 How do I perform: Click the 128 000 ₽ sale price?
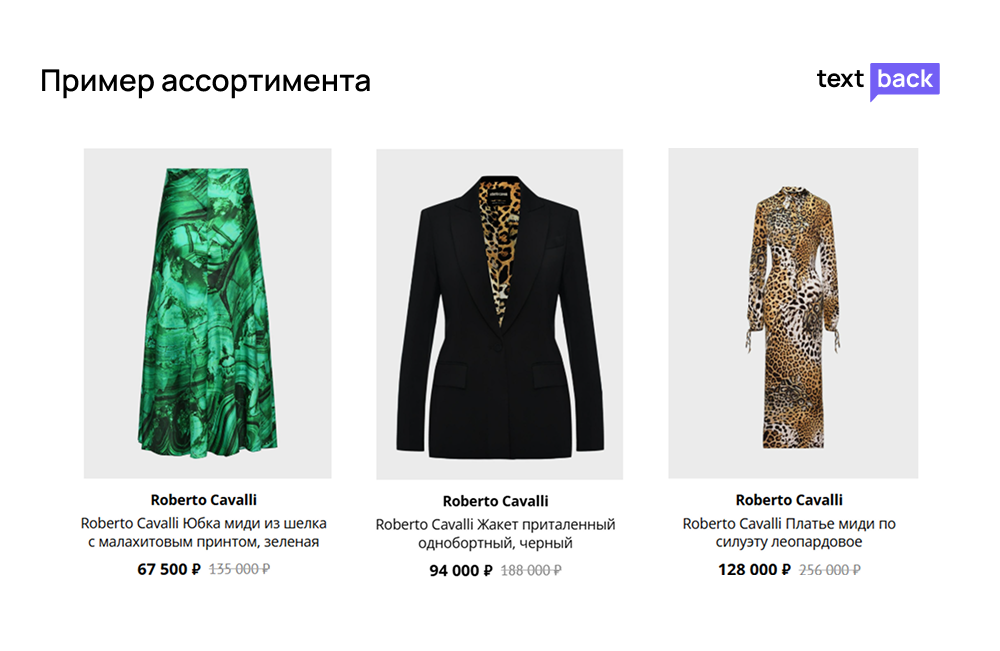pyautogui.click(x=754, y=569)
